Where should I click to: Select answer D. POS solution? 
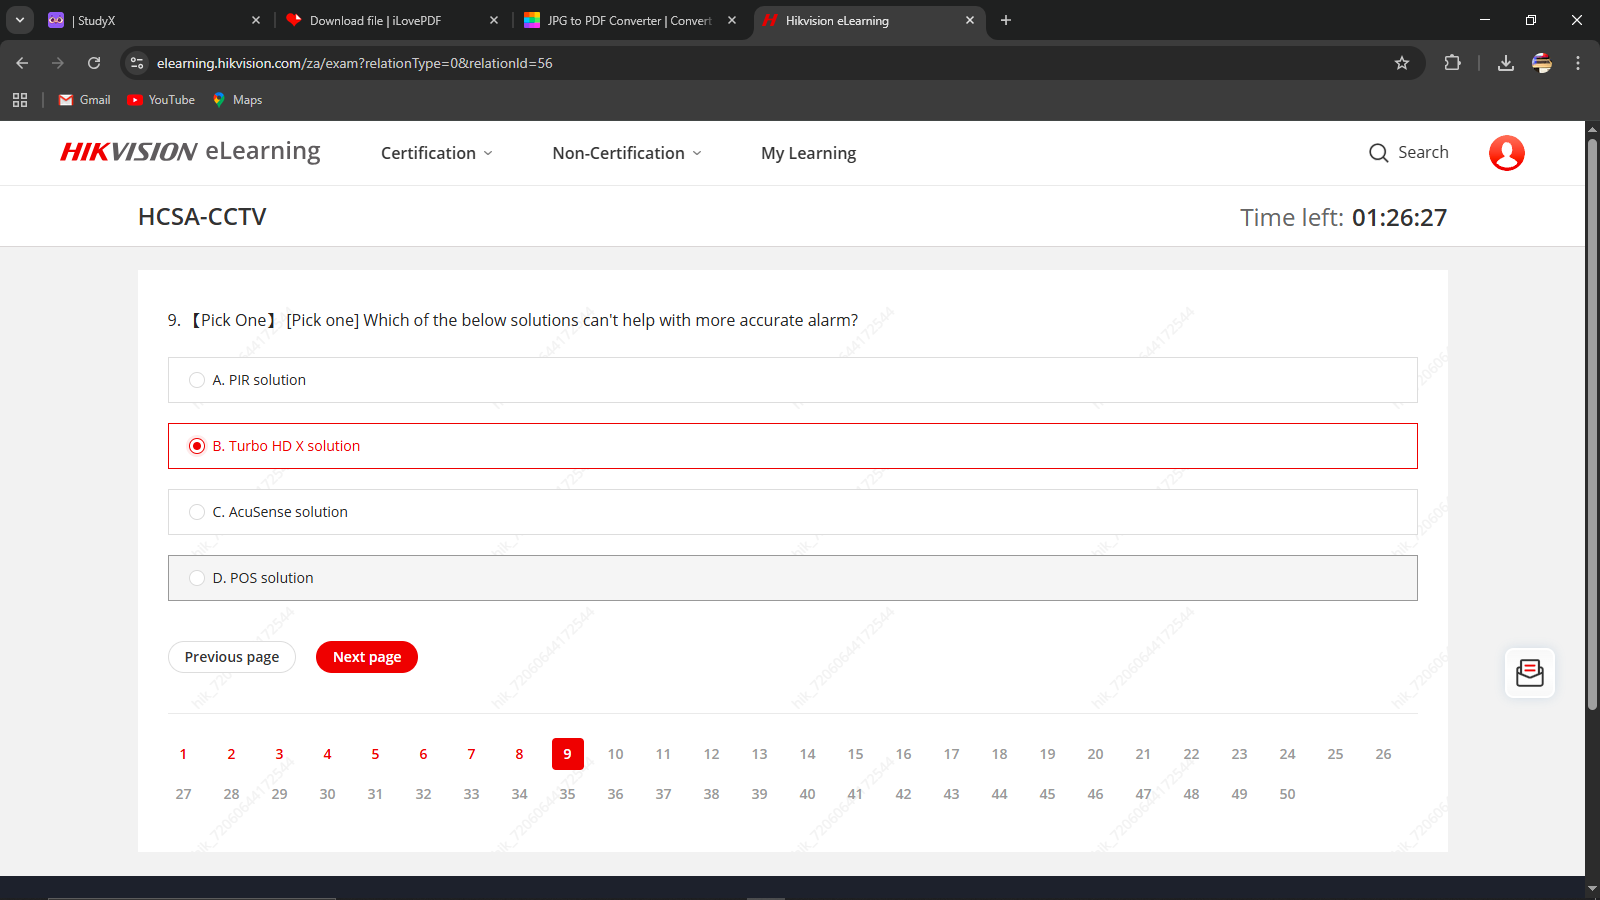(x=793, y=578)
